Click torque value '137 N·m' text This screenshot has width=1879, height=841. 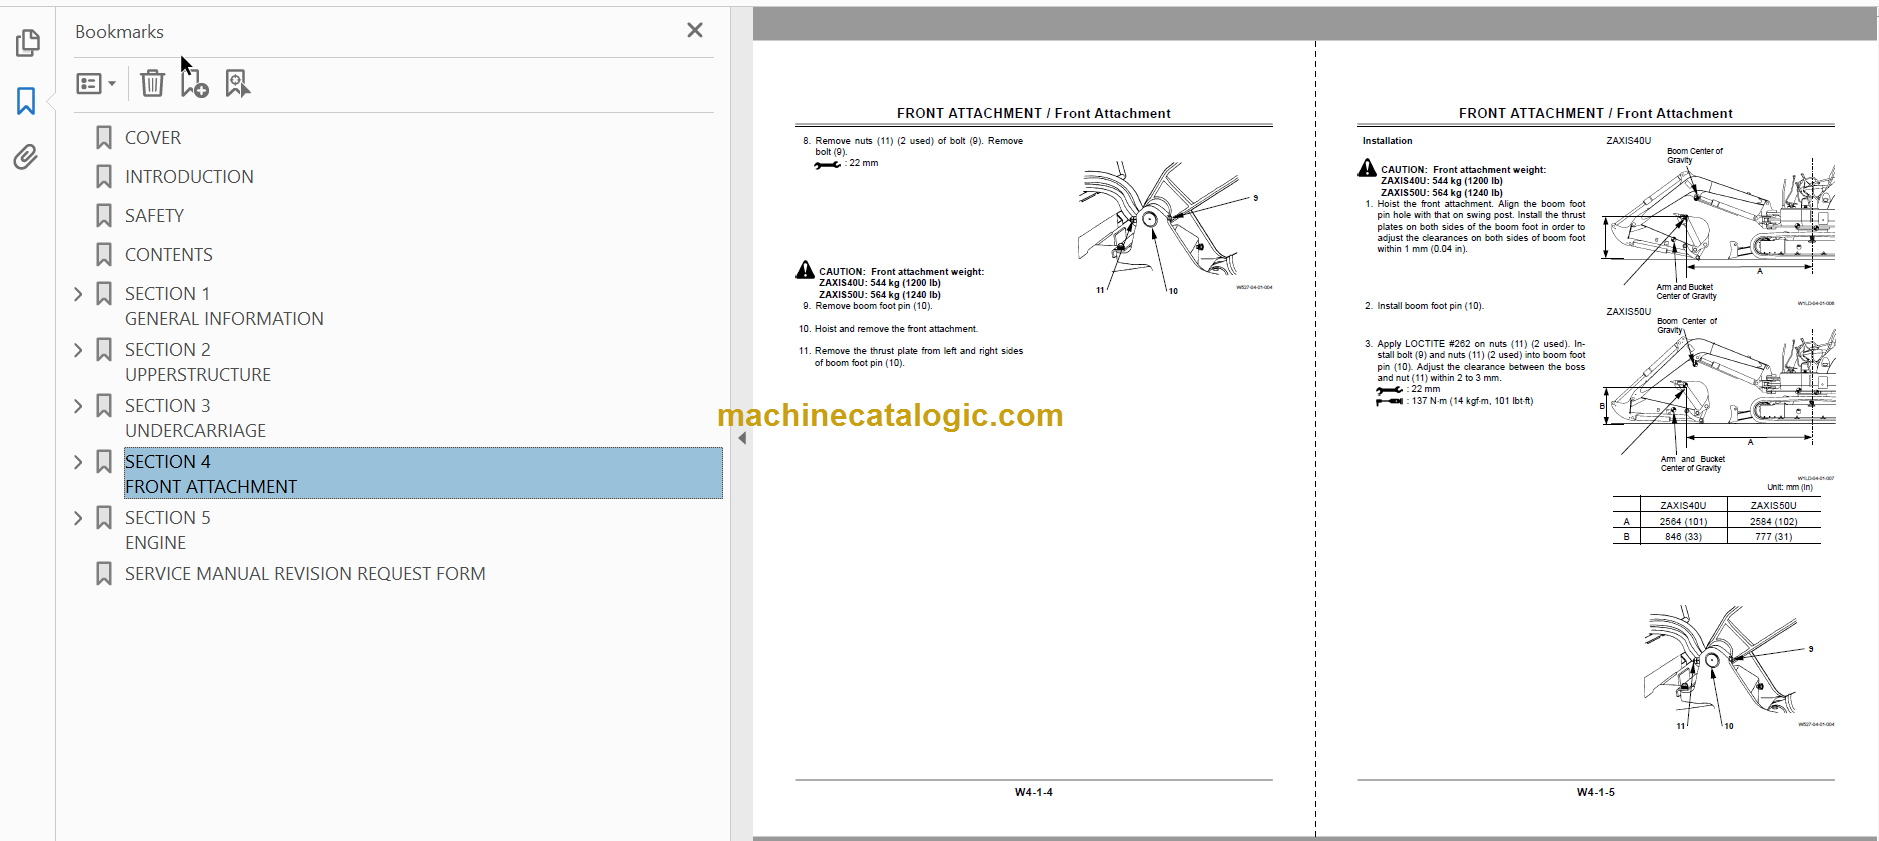point(1429,401)
